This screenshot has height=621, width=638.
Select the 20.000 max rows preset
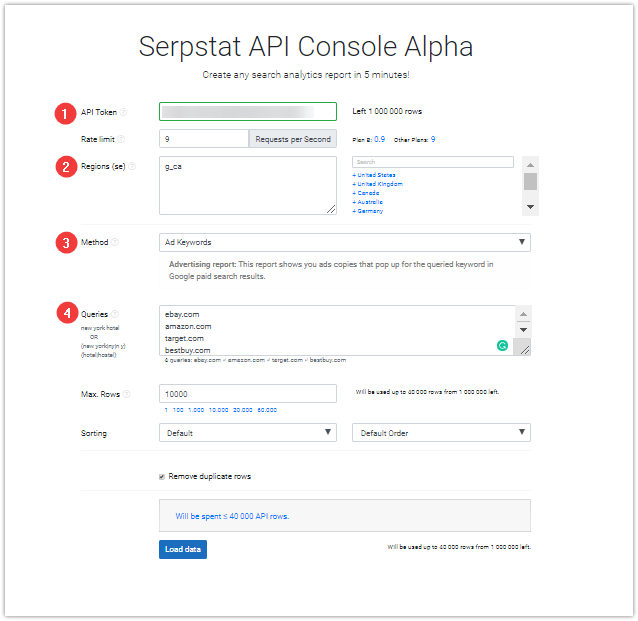(243, 410)
